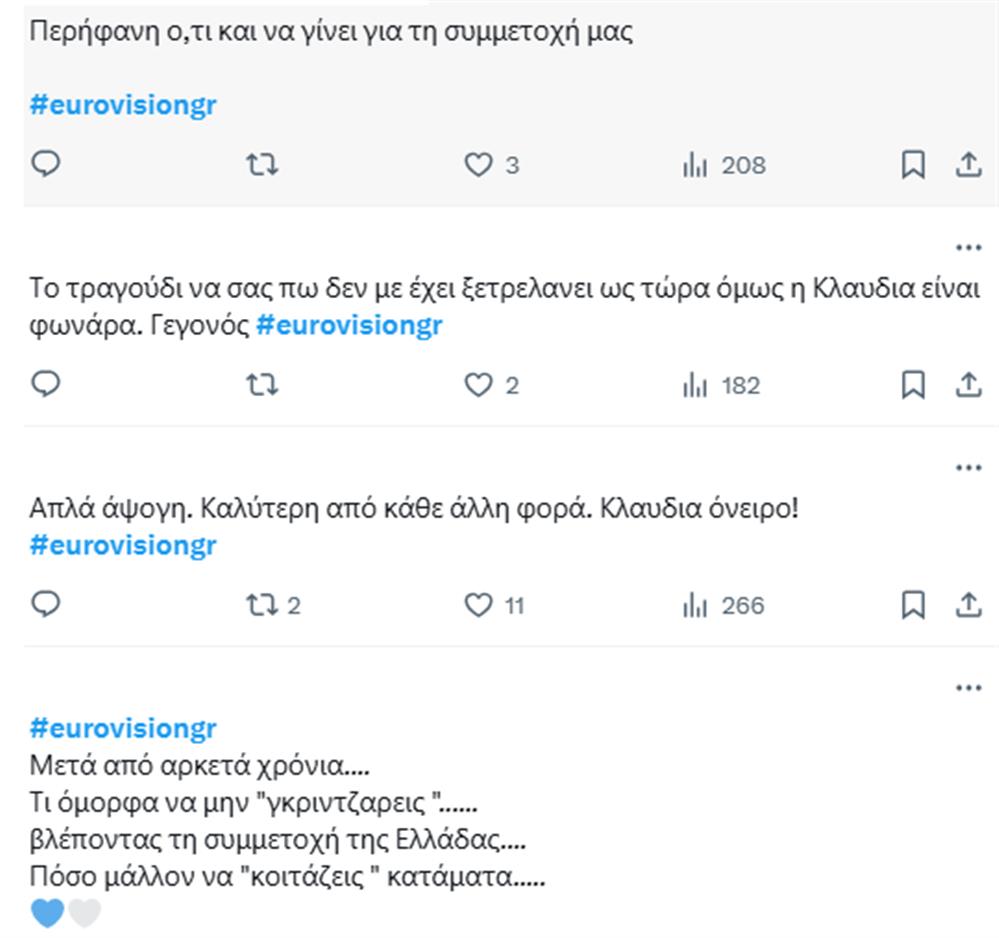
Task: Click the retweet icon showing 2 reposts
Action: [x=263, y=604]
